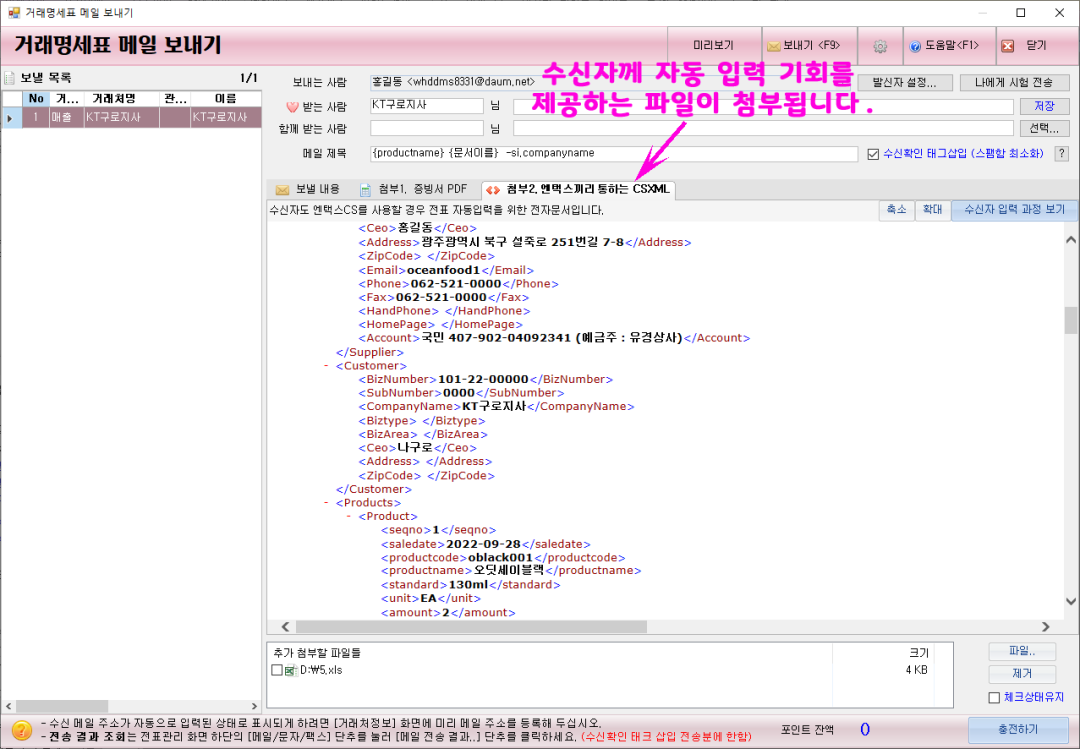Viewport: 1080px width, 749px height.
Task: Toggle the 수신확인 태그삽입 checkbox
Action: (873, 154)
